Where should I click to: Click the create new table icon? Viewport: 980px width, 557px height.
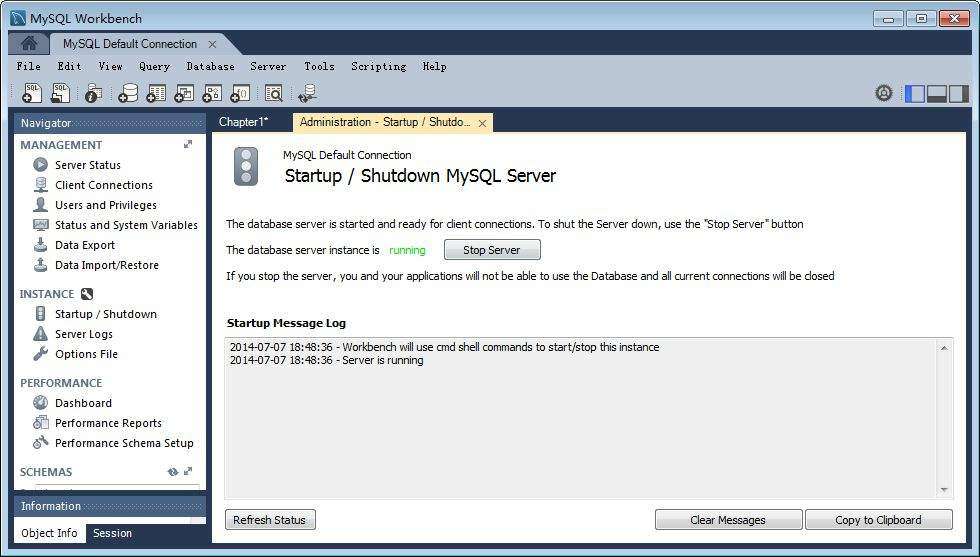coord(156,93)
